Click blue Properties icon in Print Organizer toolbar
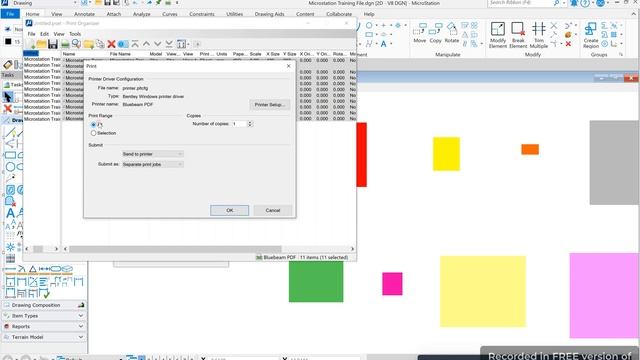Screen dimensions: 640x360 pos(123,44)
